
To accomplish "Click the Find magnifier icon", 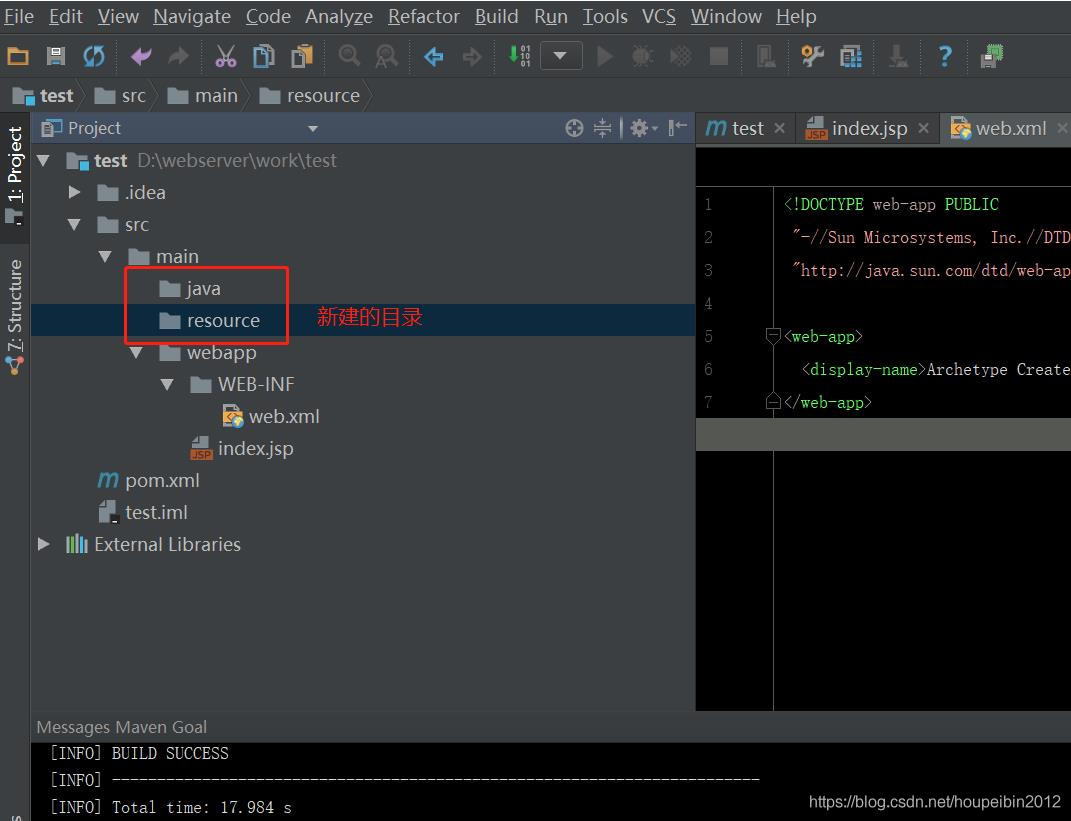I will (x=349, y=56).
